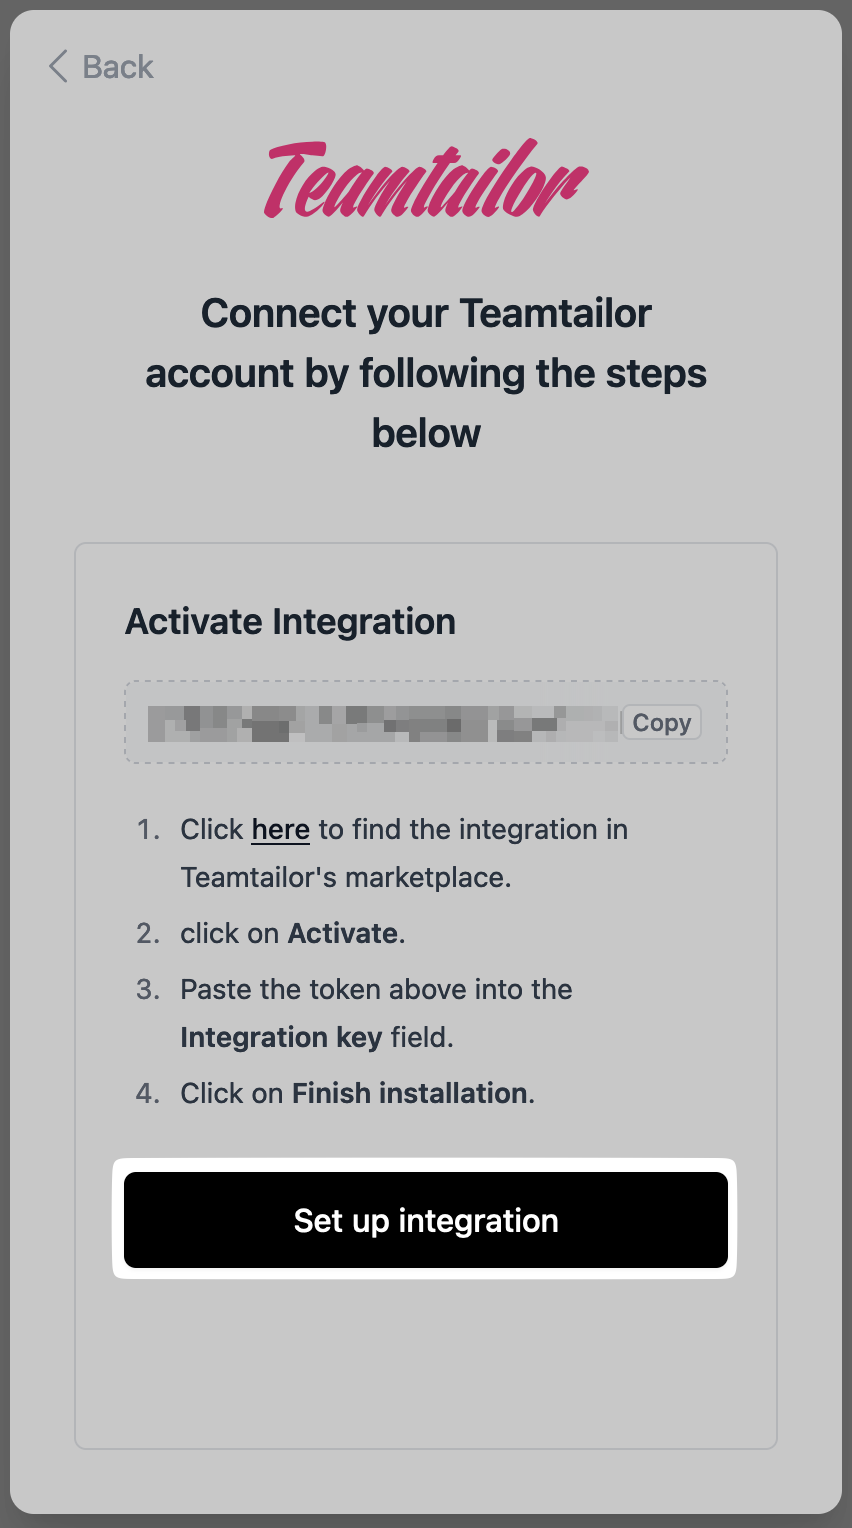This screenshot has height=1528, width=852.
Task: Click the bold Finish installation text
Action: coord(410,1094)
